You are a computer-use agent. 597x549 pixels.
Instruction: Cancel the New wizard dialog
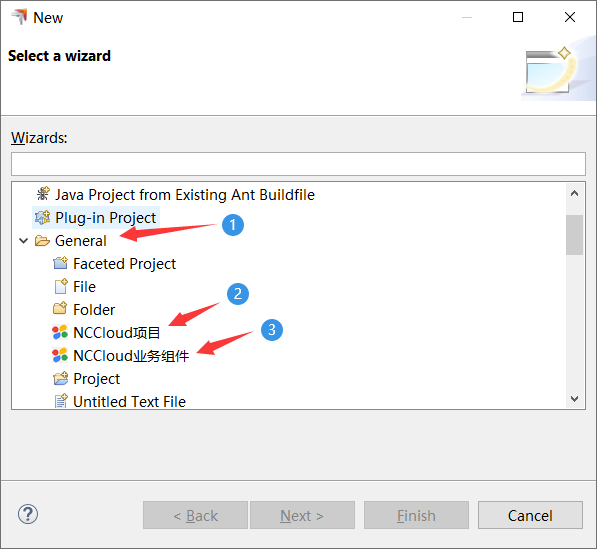(x=530, y=515)
